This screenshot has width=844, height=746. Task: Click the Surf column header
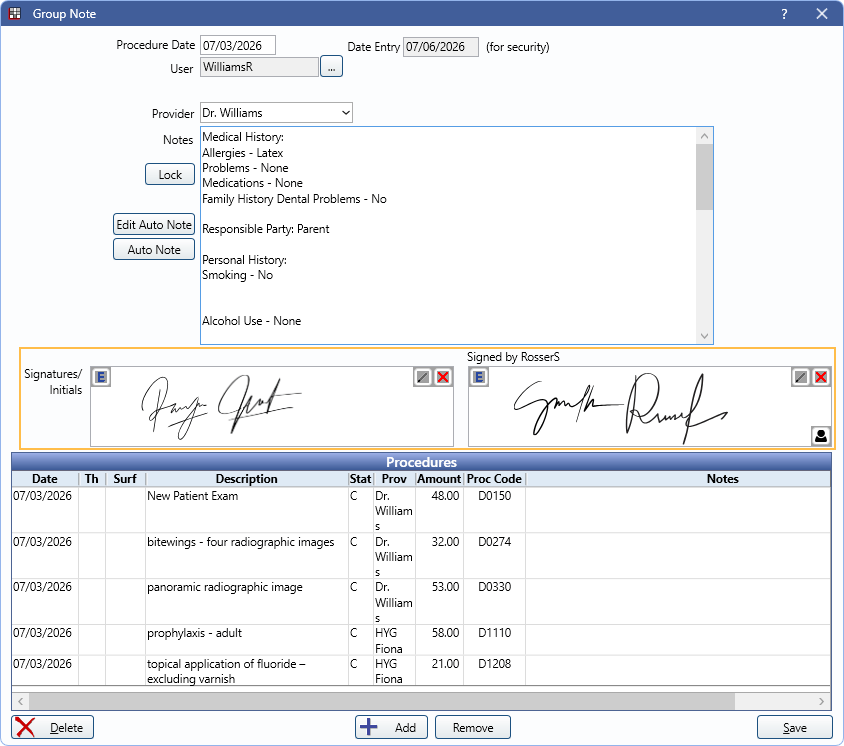click(x=125, y=479)
